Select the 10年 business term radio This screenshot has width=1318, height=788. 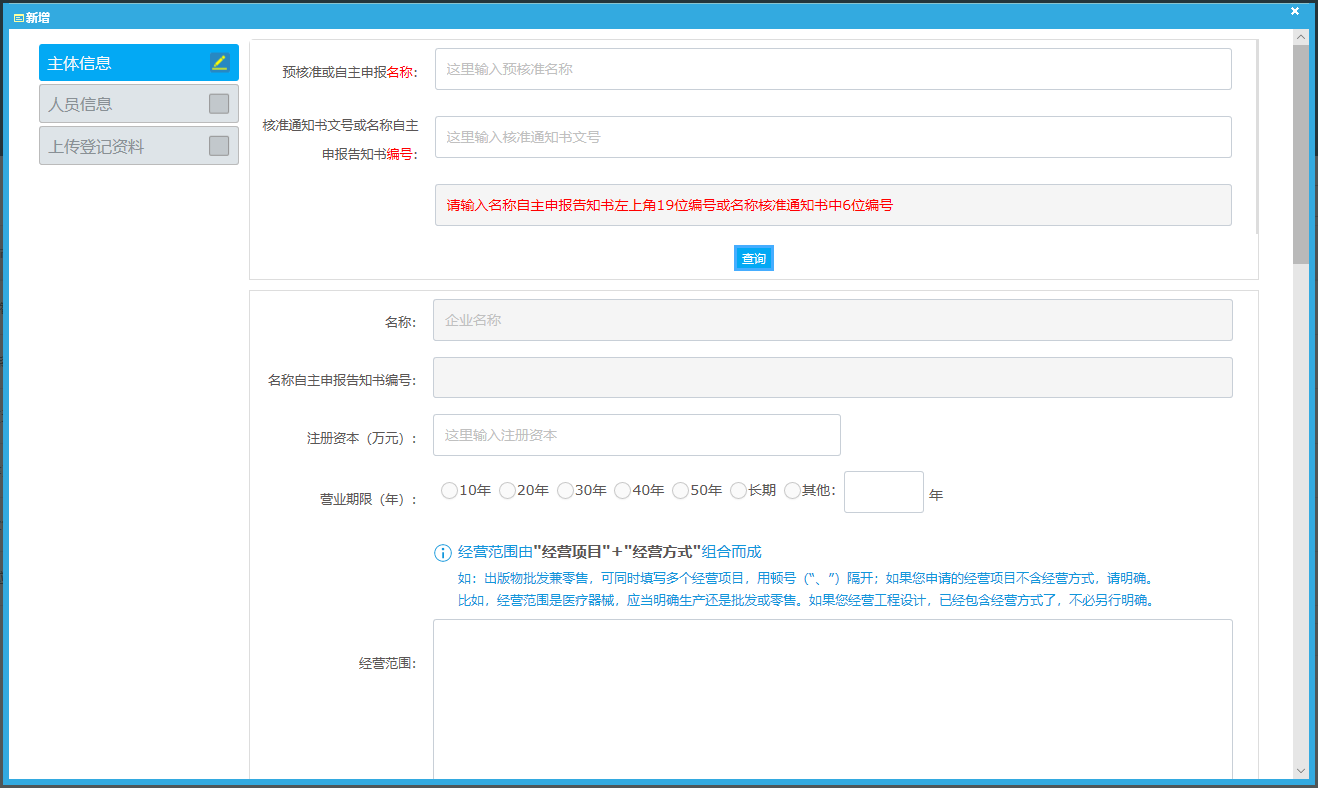tap(449, 491)
